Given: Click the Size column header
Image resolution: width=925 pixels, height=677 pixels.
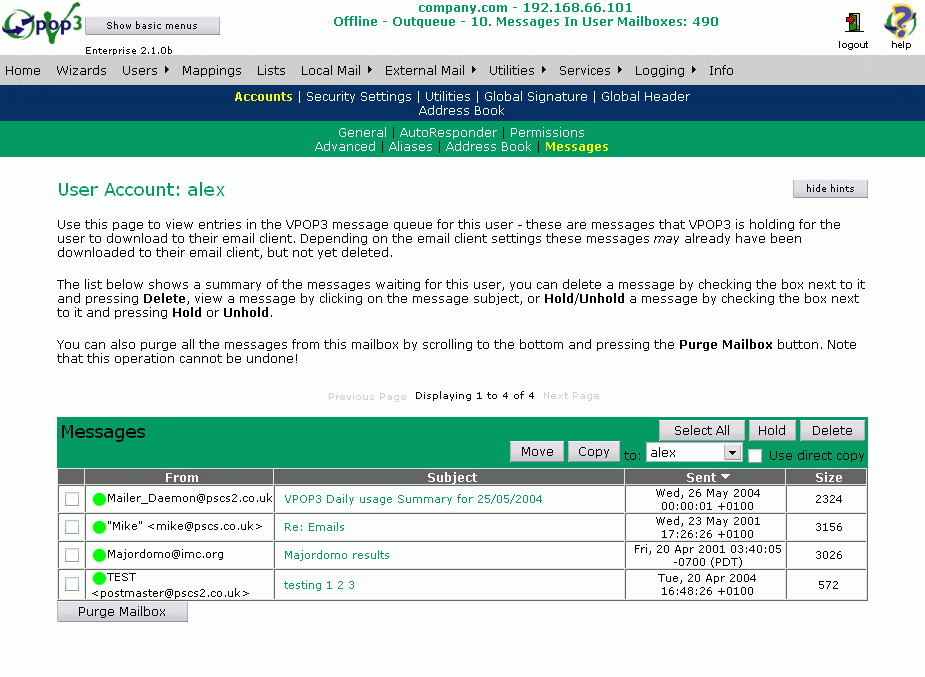Looking at the screenshot, I should (x=827, y=477).
